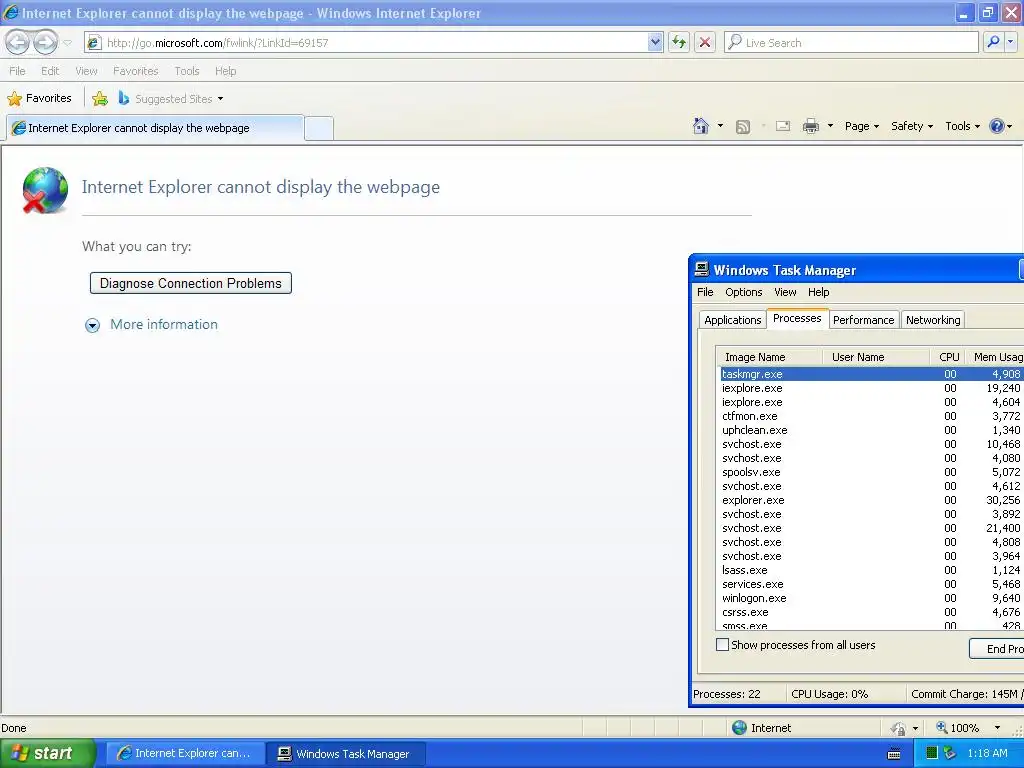This screenshot has width=1024, height=768.
Task: Open the search provider dropdown arrow
Action: tap(1010, 42)
